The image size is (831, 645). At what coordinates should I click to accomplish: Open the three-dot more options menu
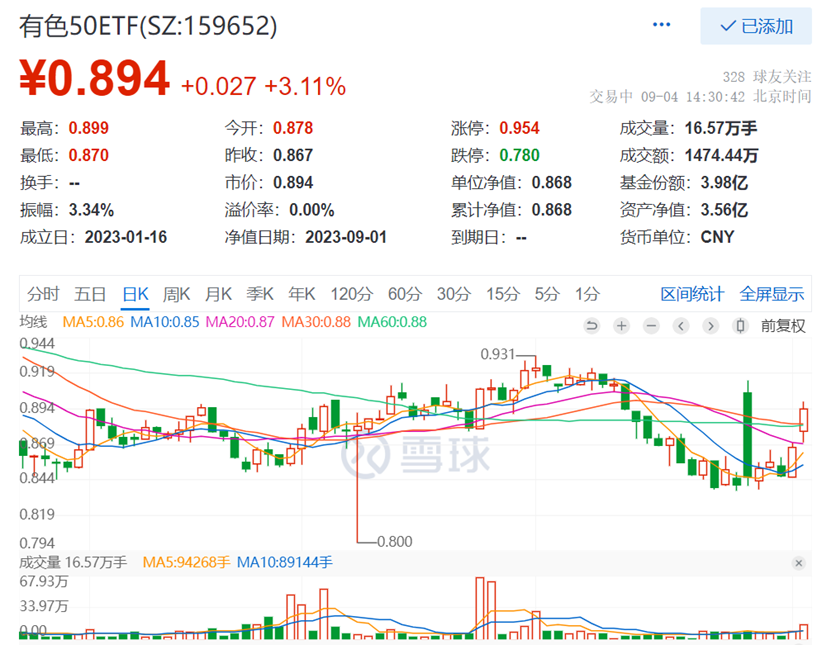pos(661,25)
